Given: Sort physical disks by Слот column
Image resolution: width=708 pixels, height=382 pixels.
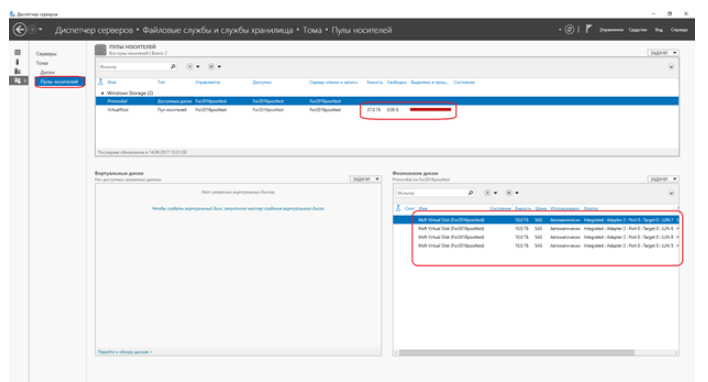Looking at the screenshot, I should 410,209.
